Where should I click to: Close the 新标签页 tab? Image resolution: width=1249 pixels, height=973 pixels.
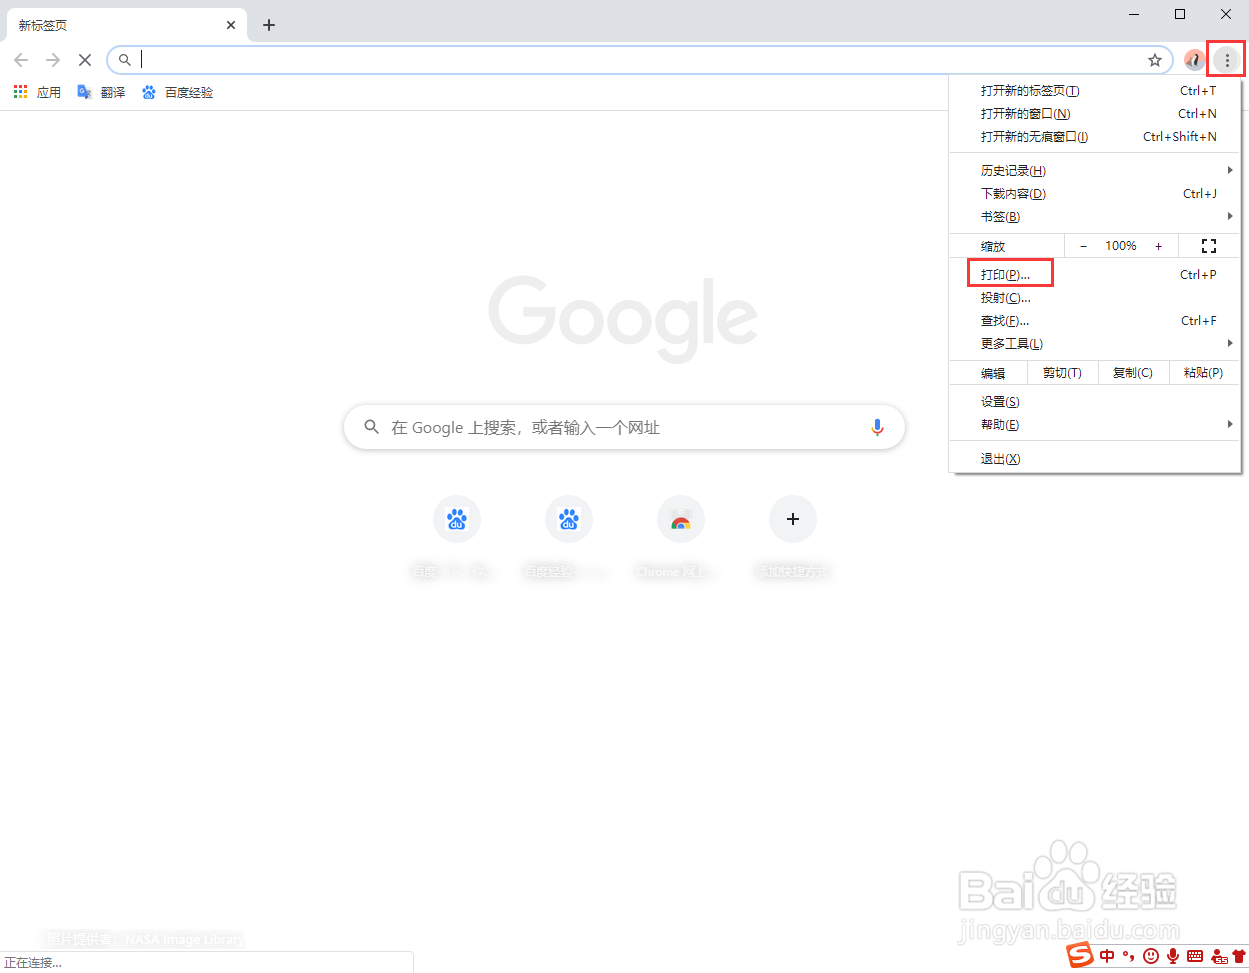pos(231,25)
